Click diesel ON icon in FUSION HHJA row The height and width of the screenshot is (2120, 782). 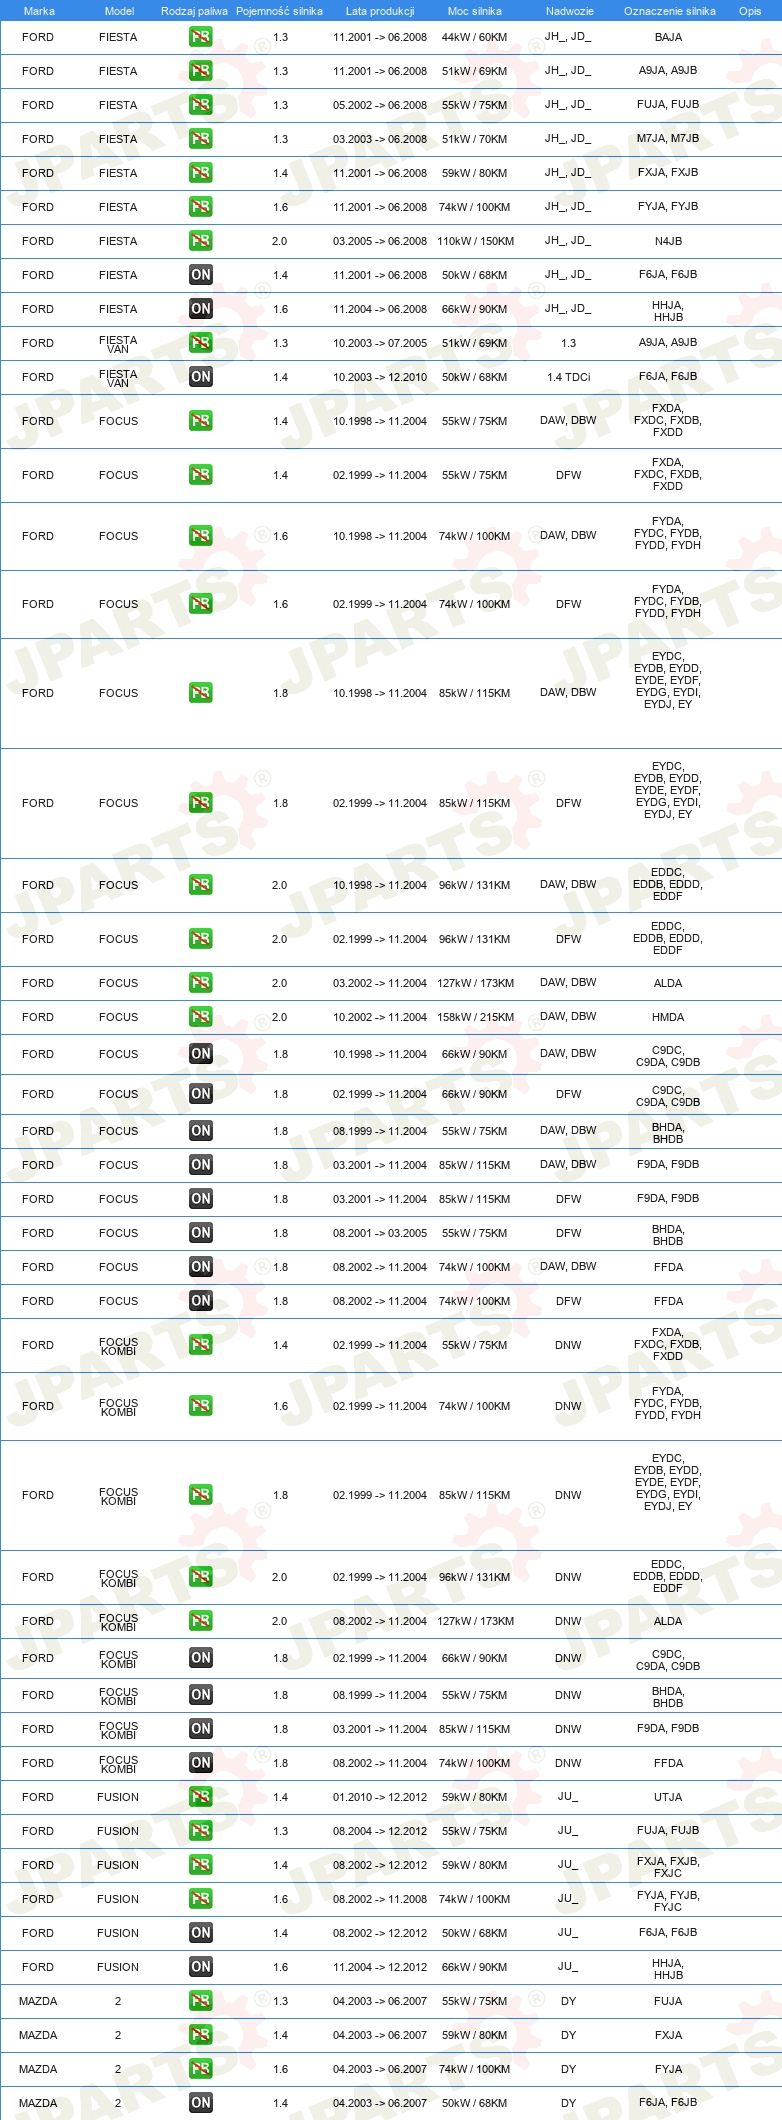click(200, 1967)
